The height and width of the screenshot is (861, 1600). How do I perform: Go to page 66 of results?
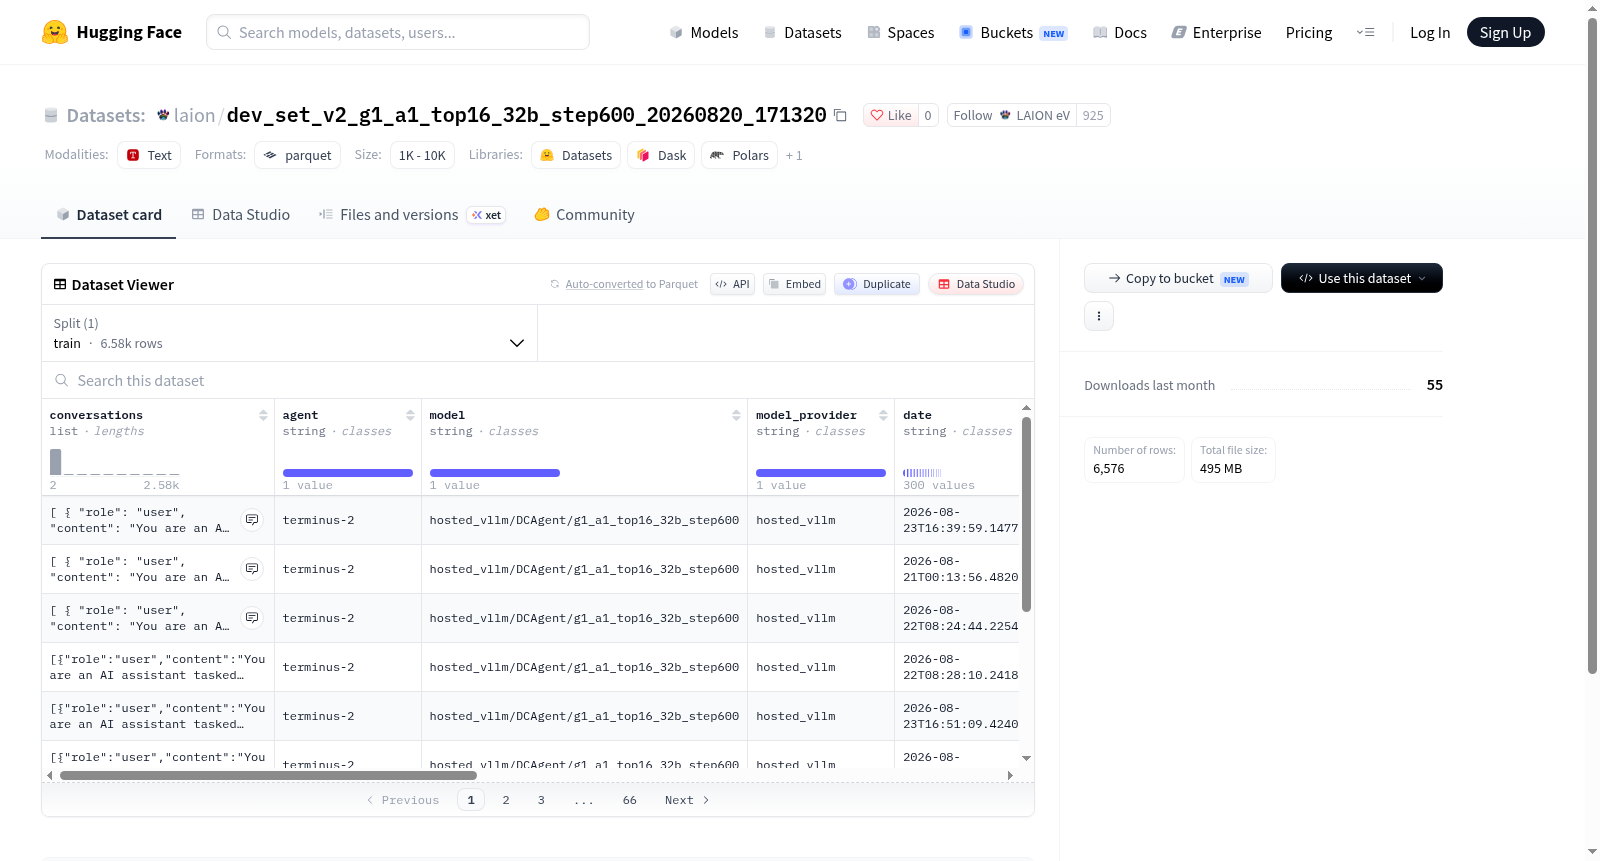point(630,800)
